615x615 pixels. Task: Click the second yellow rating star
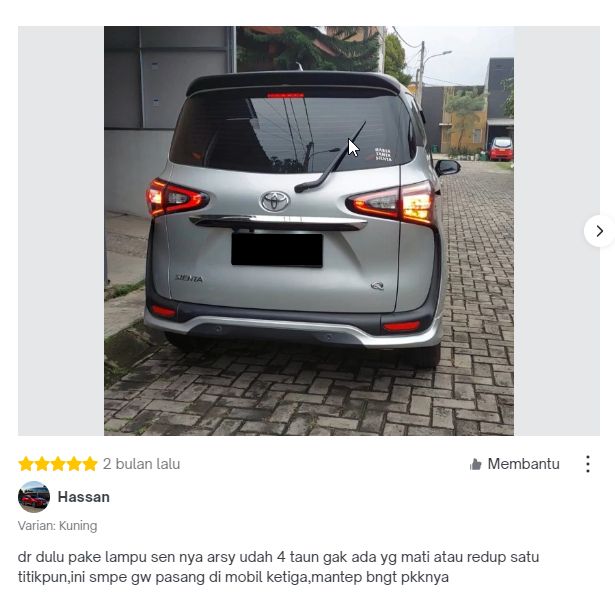coord(42,464)
